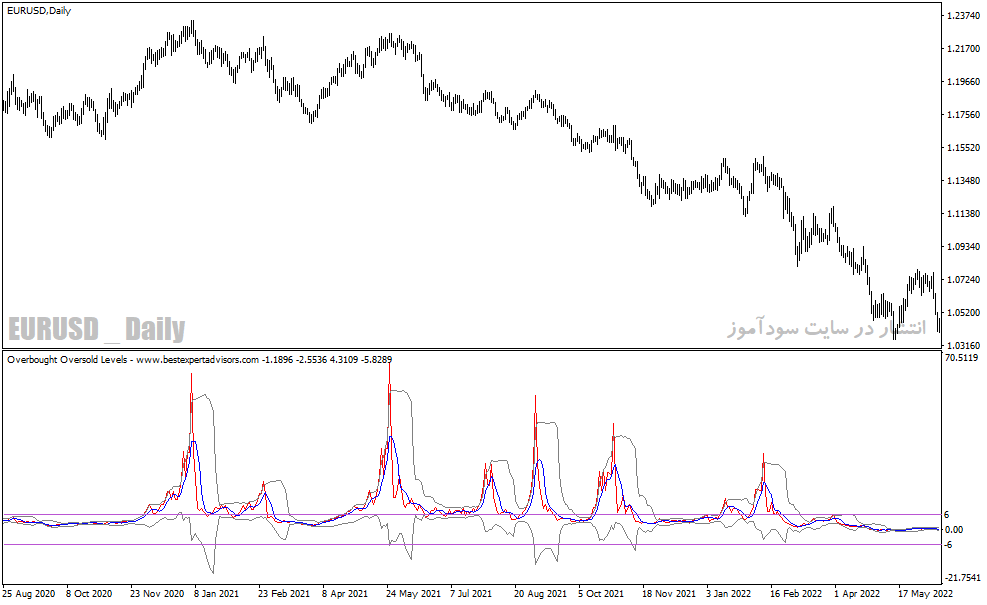Click the 1.23740 price axis label

coord(963,16)
